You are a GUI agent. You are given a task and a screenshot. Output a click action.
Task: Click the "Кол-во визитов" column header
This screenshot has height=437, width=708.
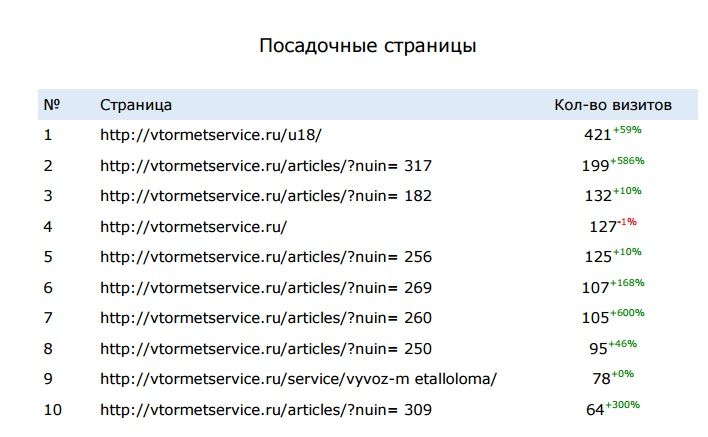[x=613, y=104]
